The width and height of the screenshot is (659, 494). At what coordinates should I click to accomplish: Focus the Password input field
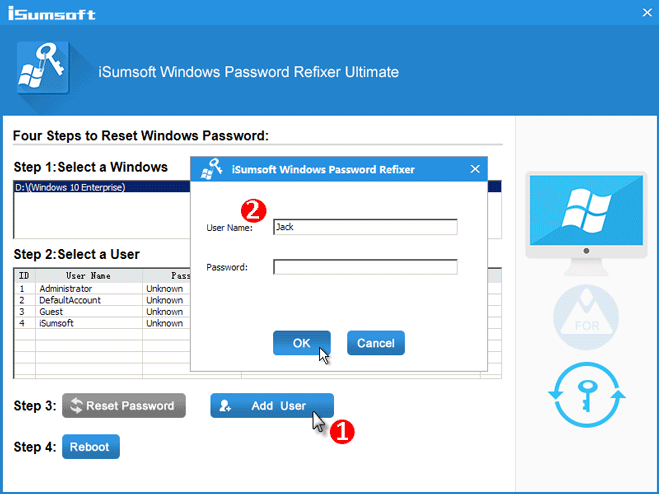tap(365, 267)
